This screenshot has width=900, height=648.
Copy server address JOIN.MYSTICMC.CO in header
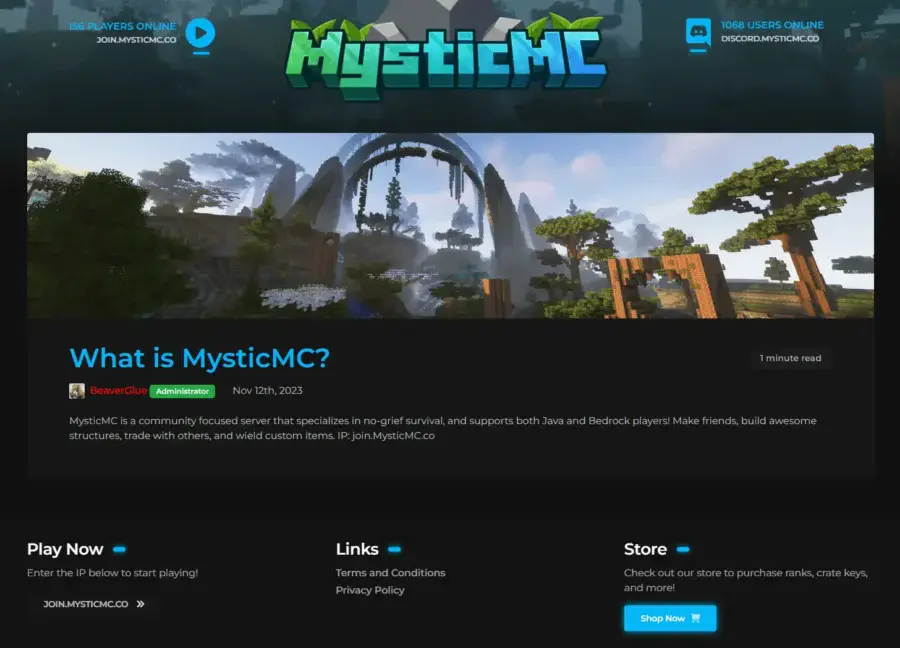(136, 40)
